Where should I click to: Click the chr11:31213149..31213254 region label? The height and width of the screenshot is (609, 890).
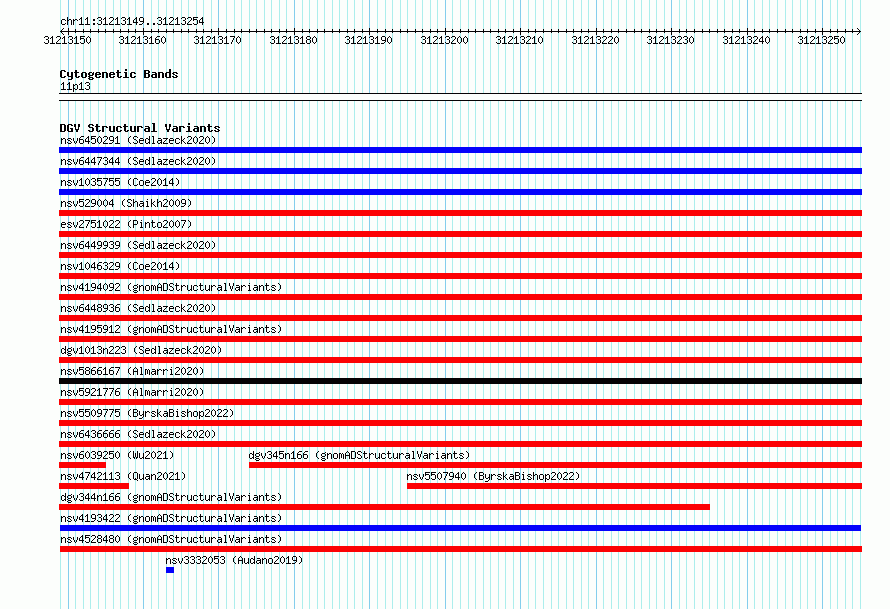(132, 21)
